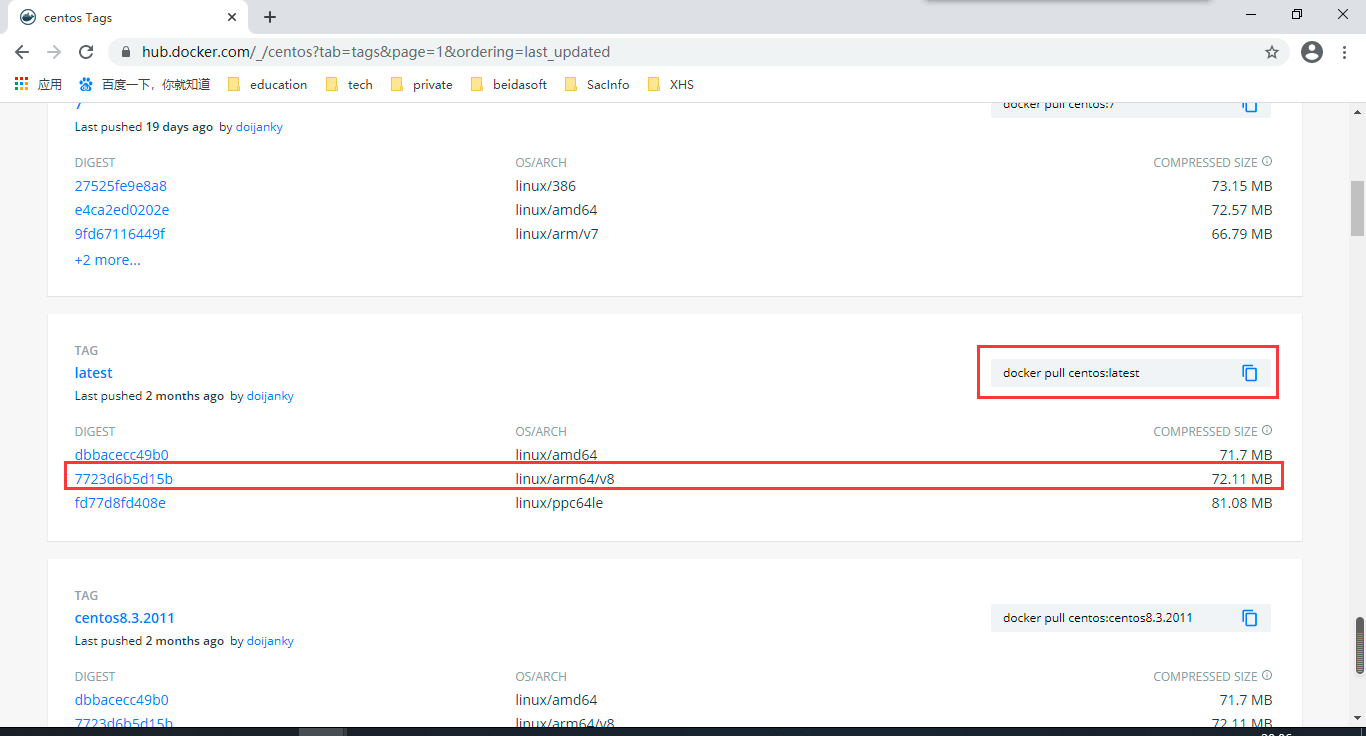Viewport: 1366px width, 736px height.
Task: Open digest dbbacecc49b0 under centos8.3.2011 tag
Action: tap(121, 700)
